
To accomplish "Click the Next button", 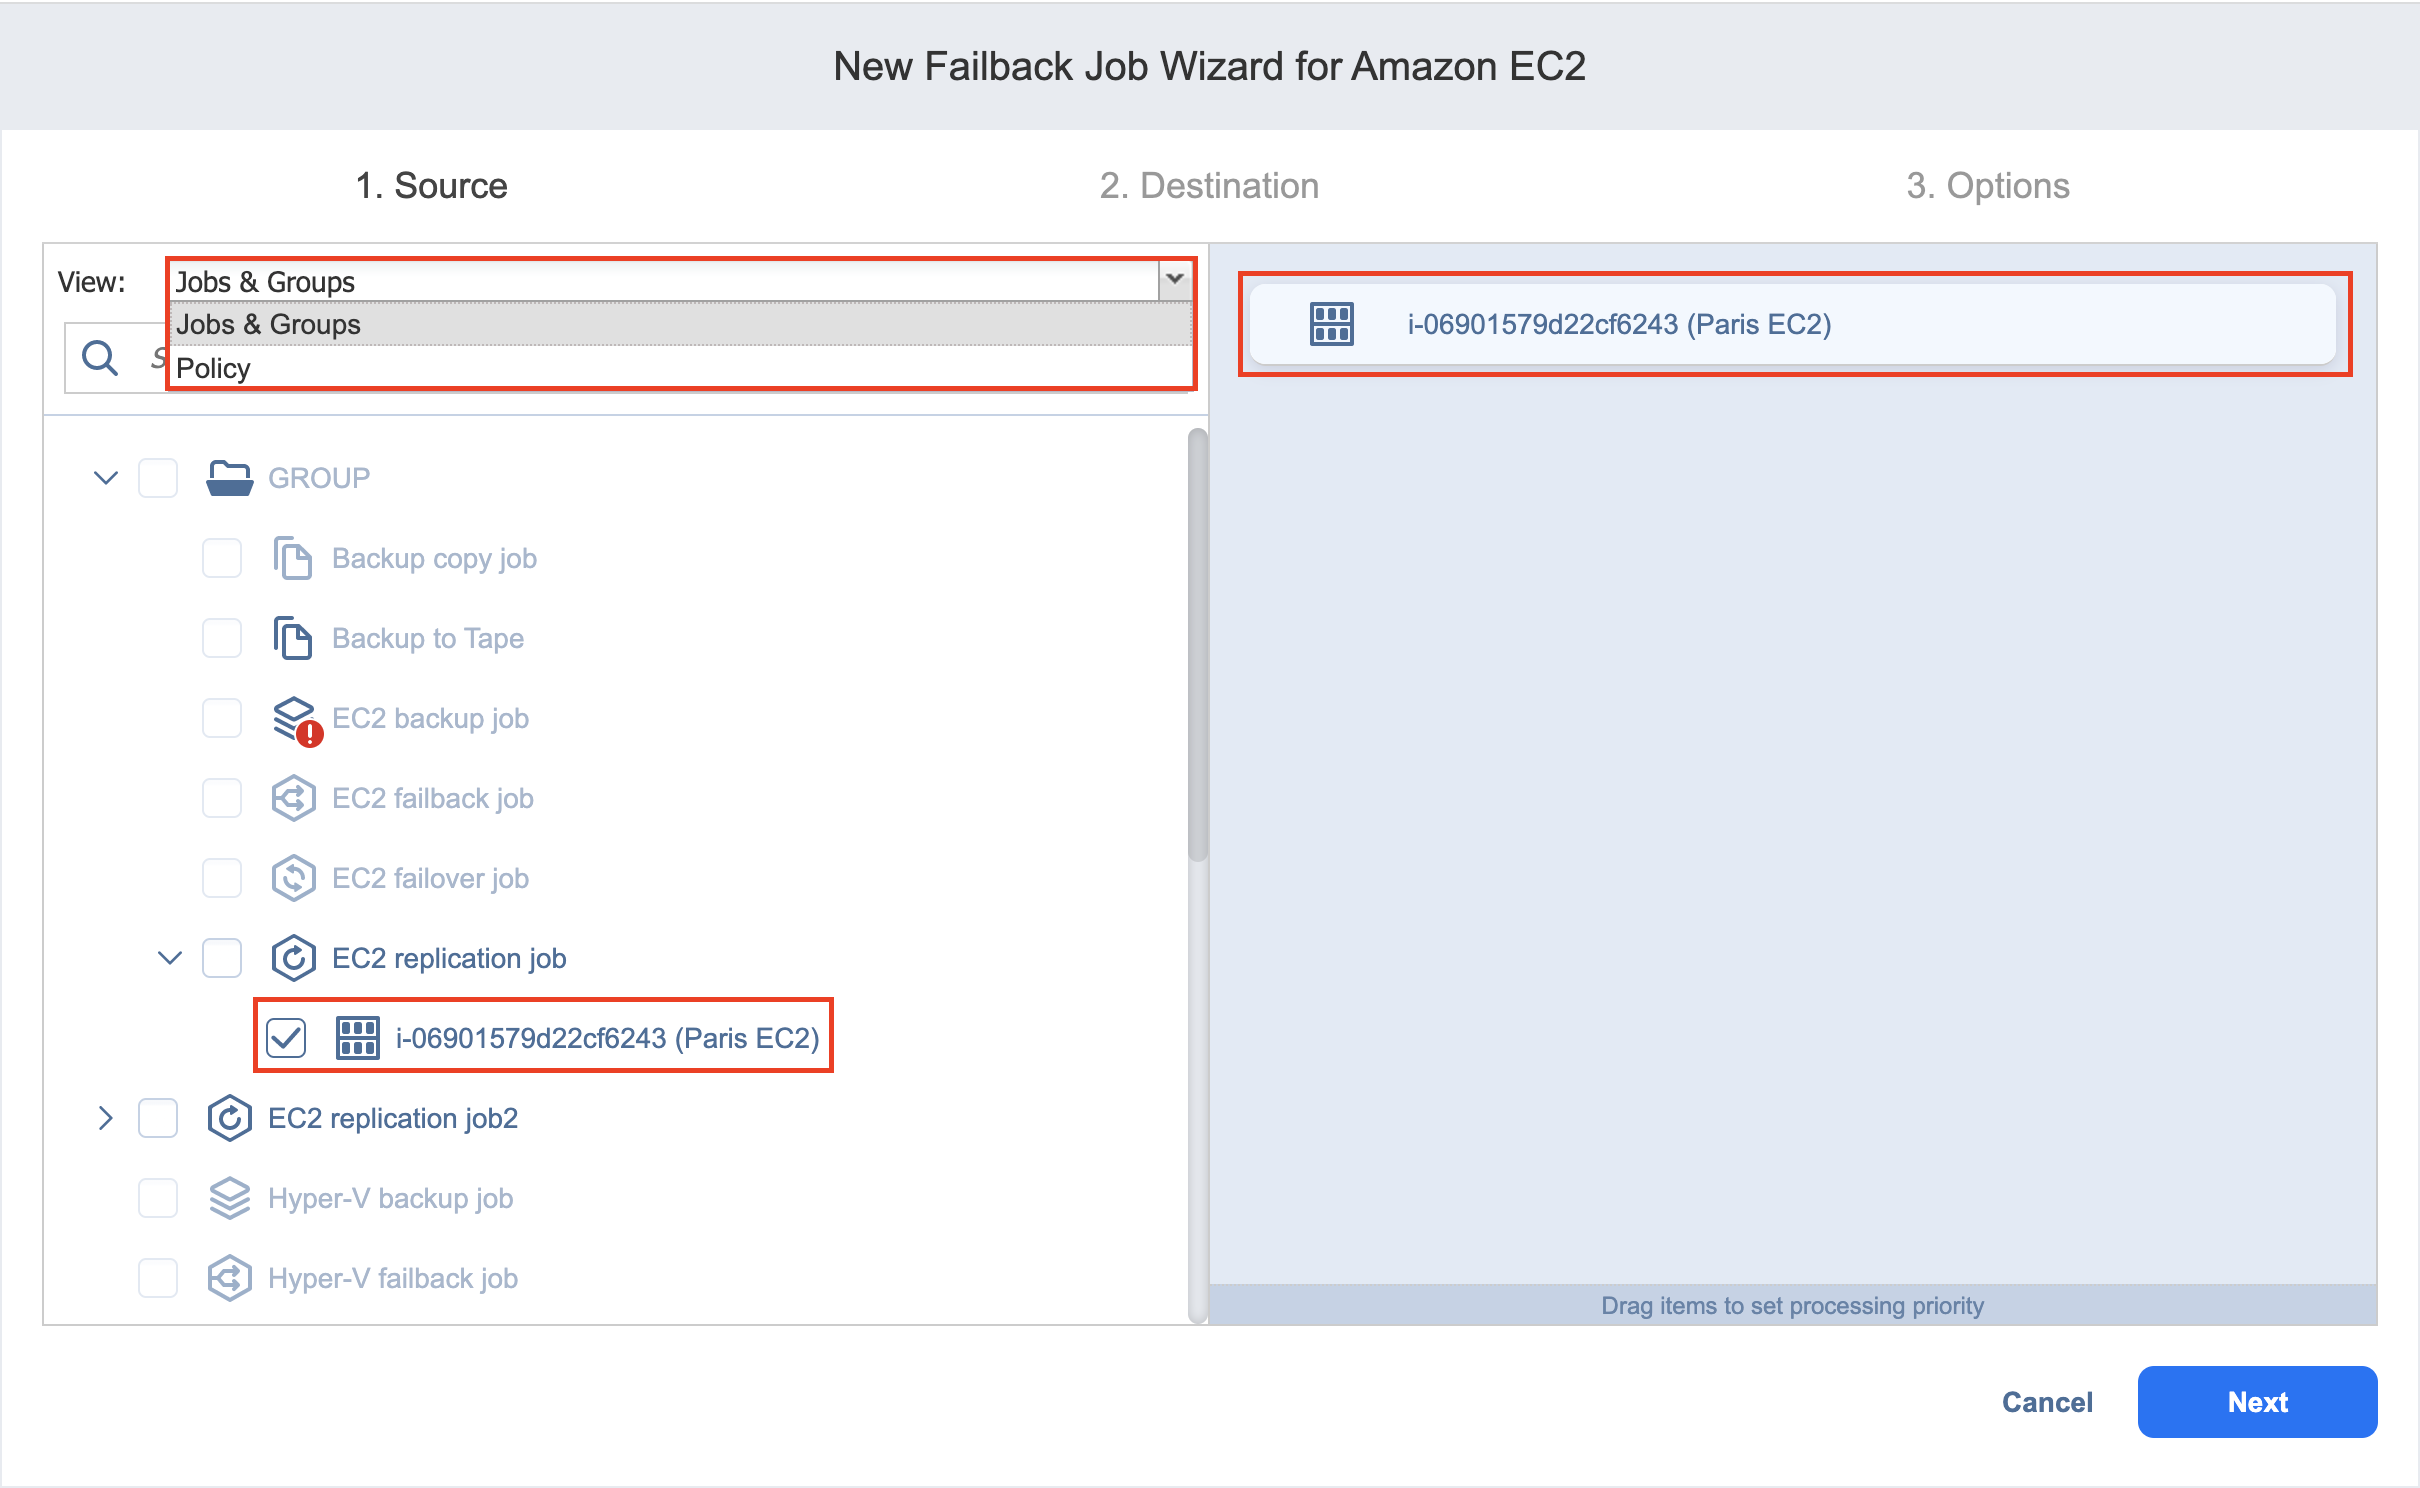I will point(2257,1402).
